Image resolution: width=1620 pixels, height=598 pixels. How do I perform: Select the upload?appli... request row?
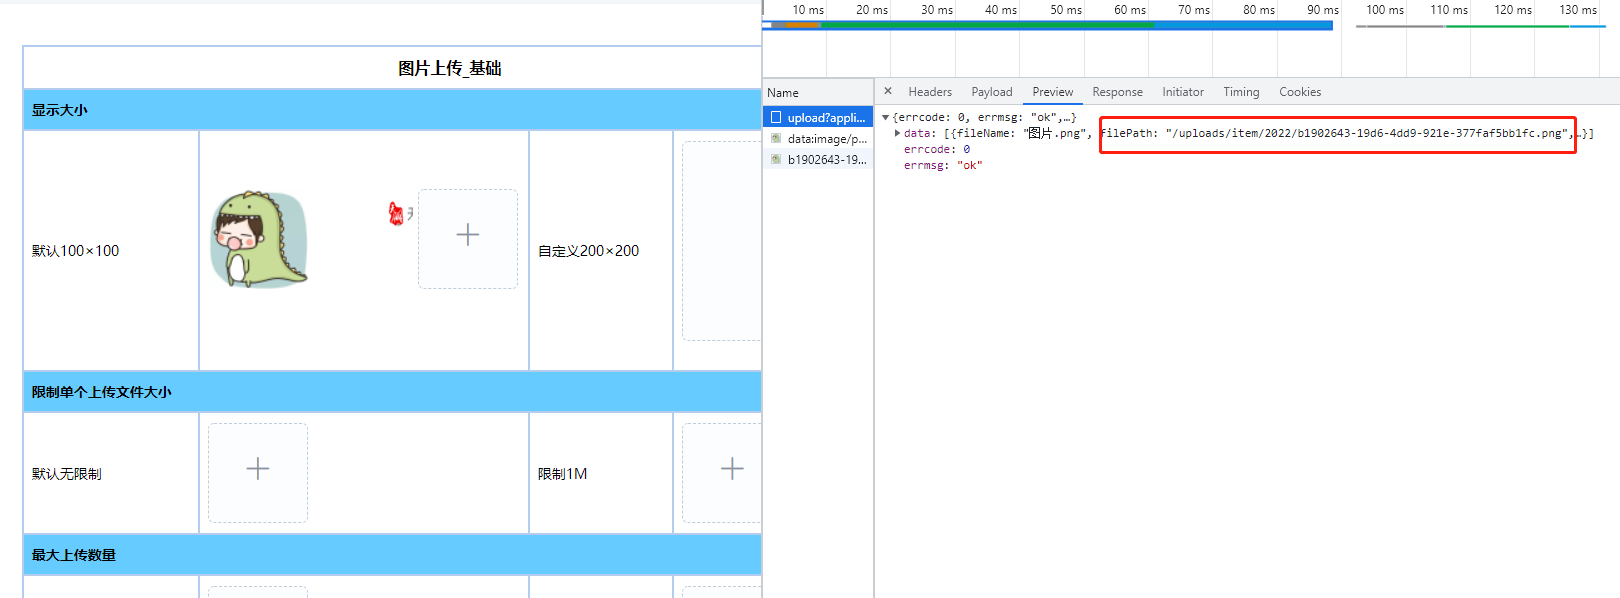click(x=818, y=117)
